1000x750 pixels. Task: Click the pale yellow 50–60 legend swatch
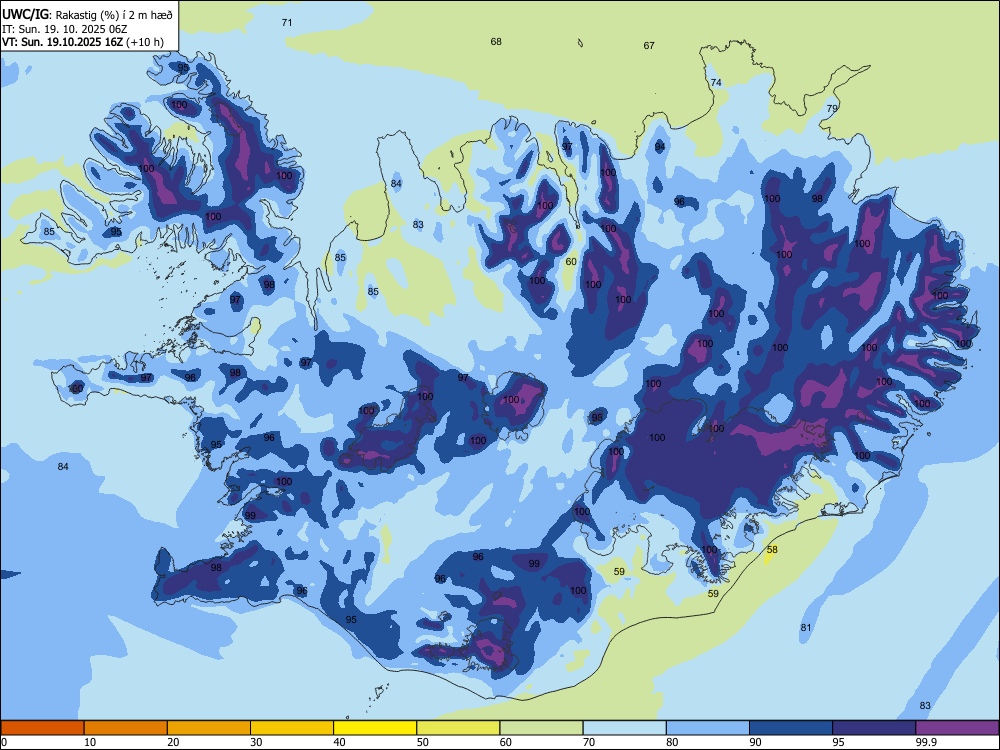coord(459,728)
